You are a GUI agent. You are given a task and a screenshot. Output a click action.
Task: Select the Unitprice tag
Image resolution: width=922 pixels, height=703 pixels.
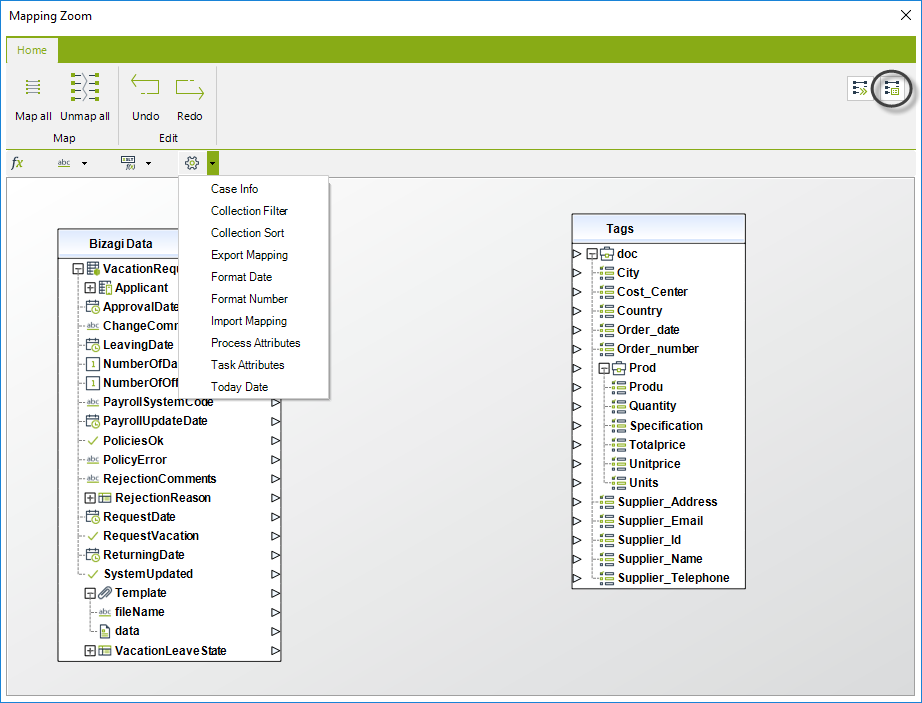click(x=654, y=464)
